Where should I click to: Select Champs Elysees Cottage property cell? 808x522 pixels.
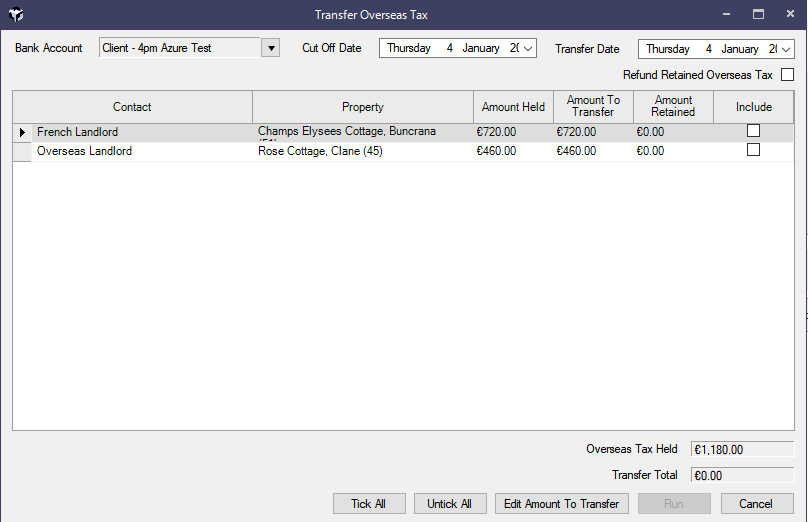click(x=362, y=132)
